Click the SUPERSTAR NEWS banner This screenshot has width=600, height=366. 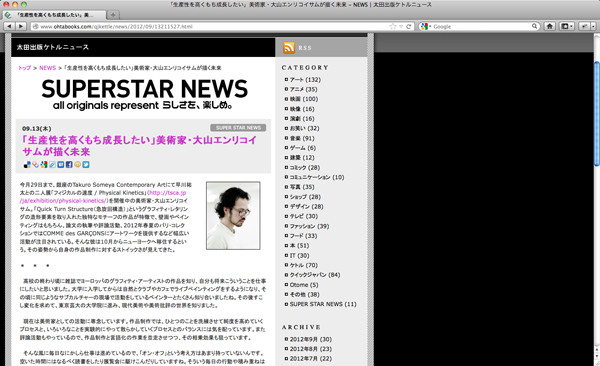145,94
